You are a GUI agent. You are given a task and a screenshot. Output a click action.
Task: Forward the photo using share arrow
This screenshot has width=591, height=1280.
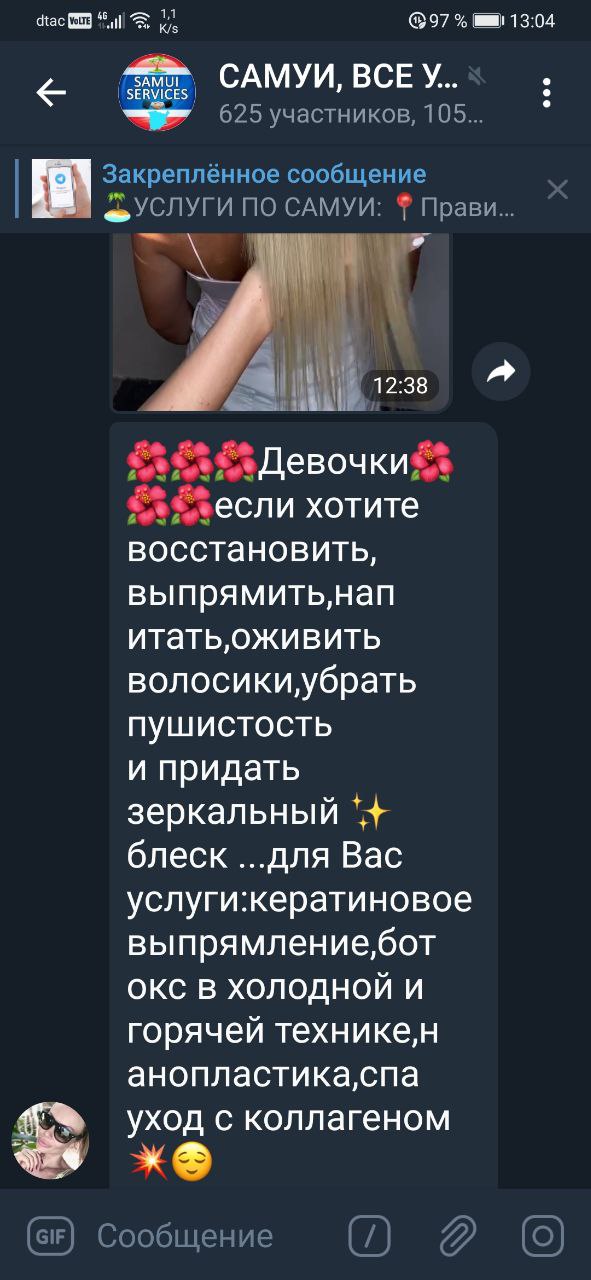(501, 373)
